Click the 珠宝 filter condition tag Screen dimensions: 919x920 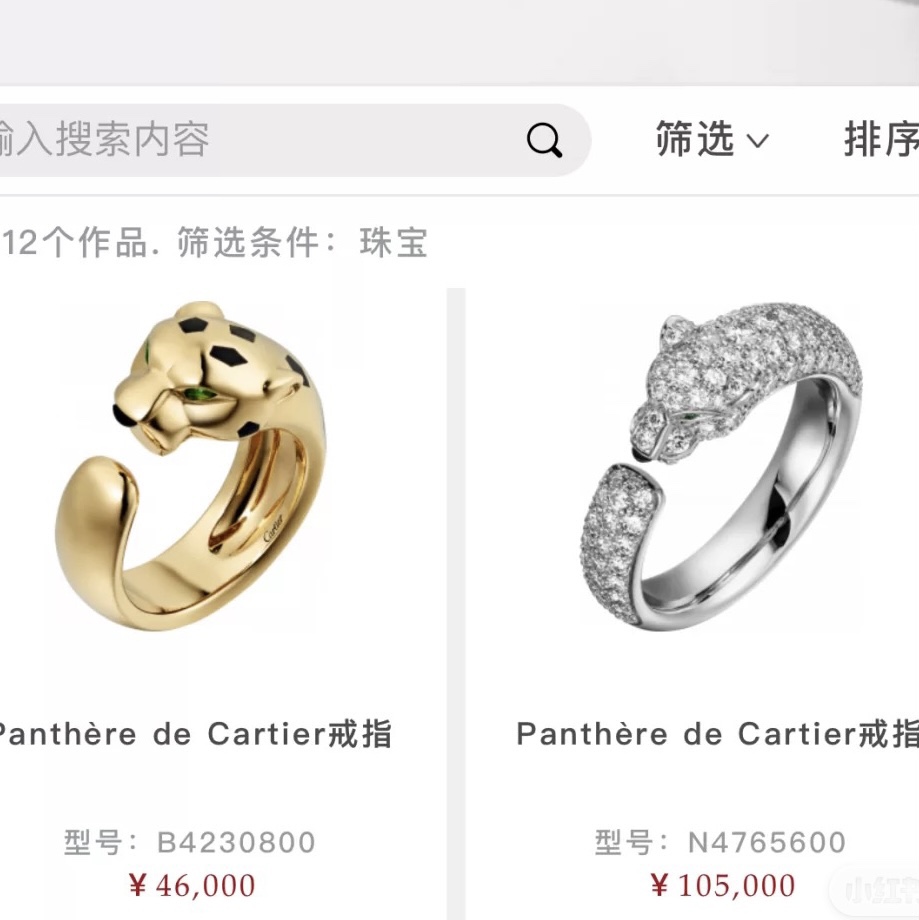pos(393,242)
